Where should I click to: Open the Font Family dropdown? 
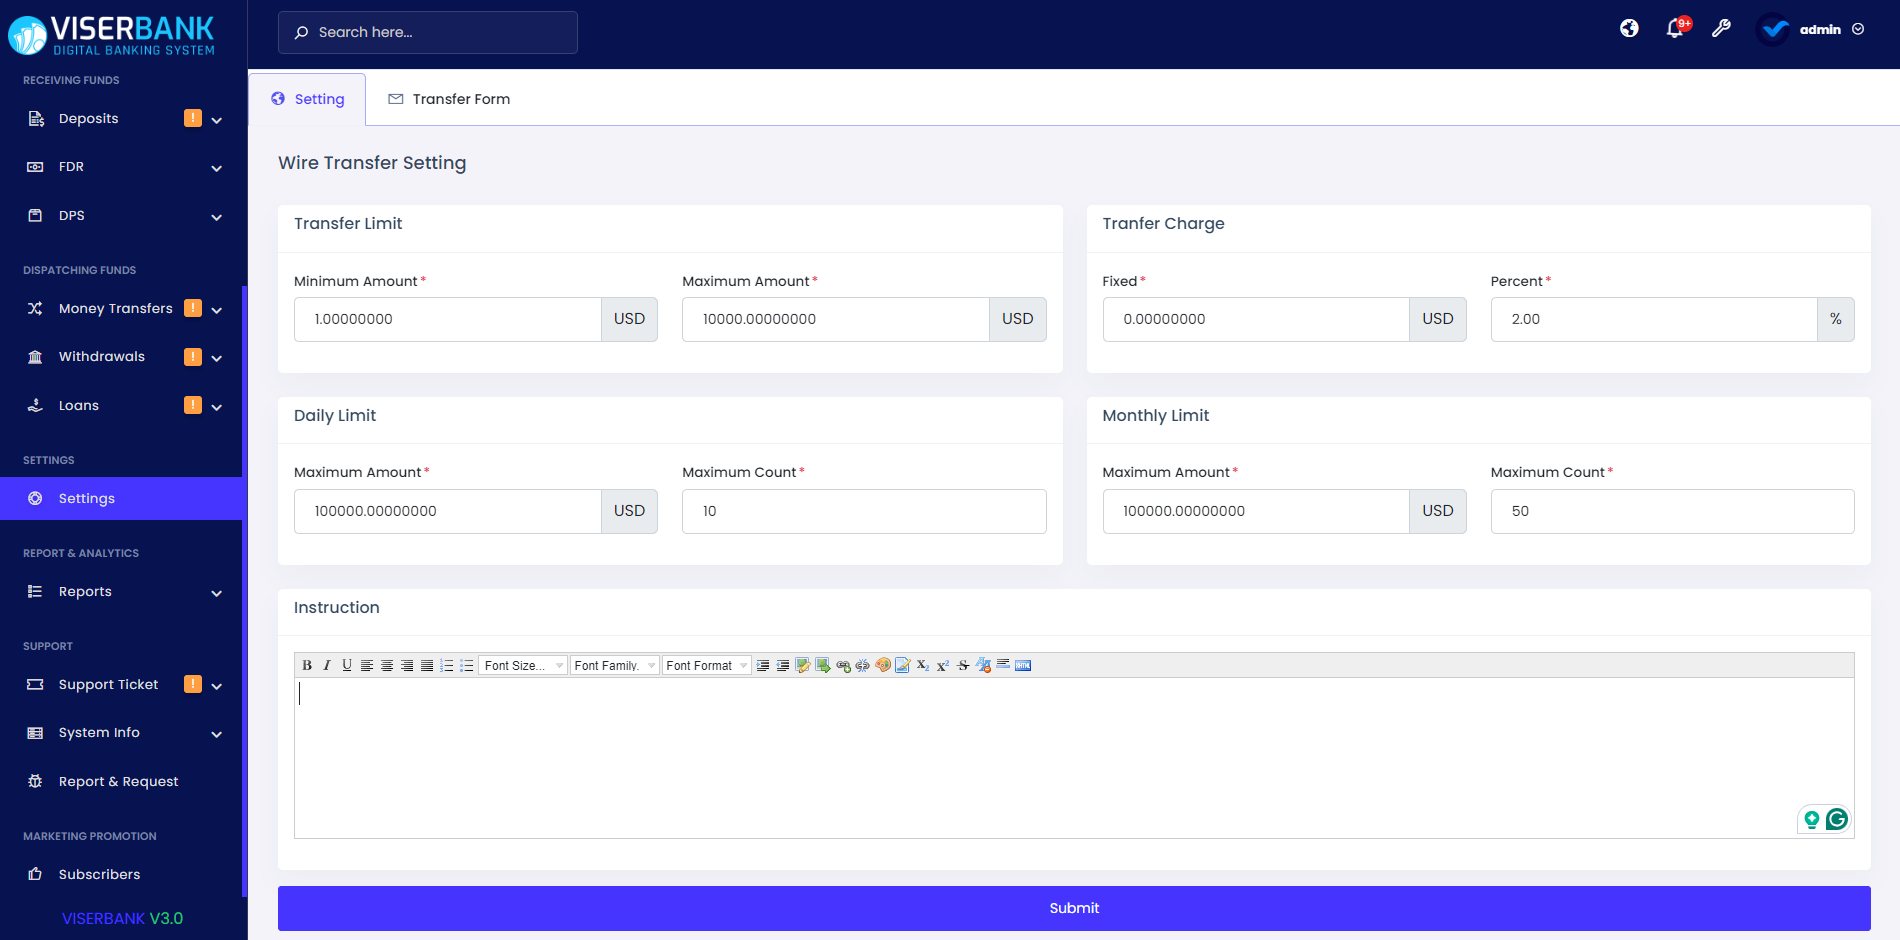point(613,664)
